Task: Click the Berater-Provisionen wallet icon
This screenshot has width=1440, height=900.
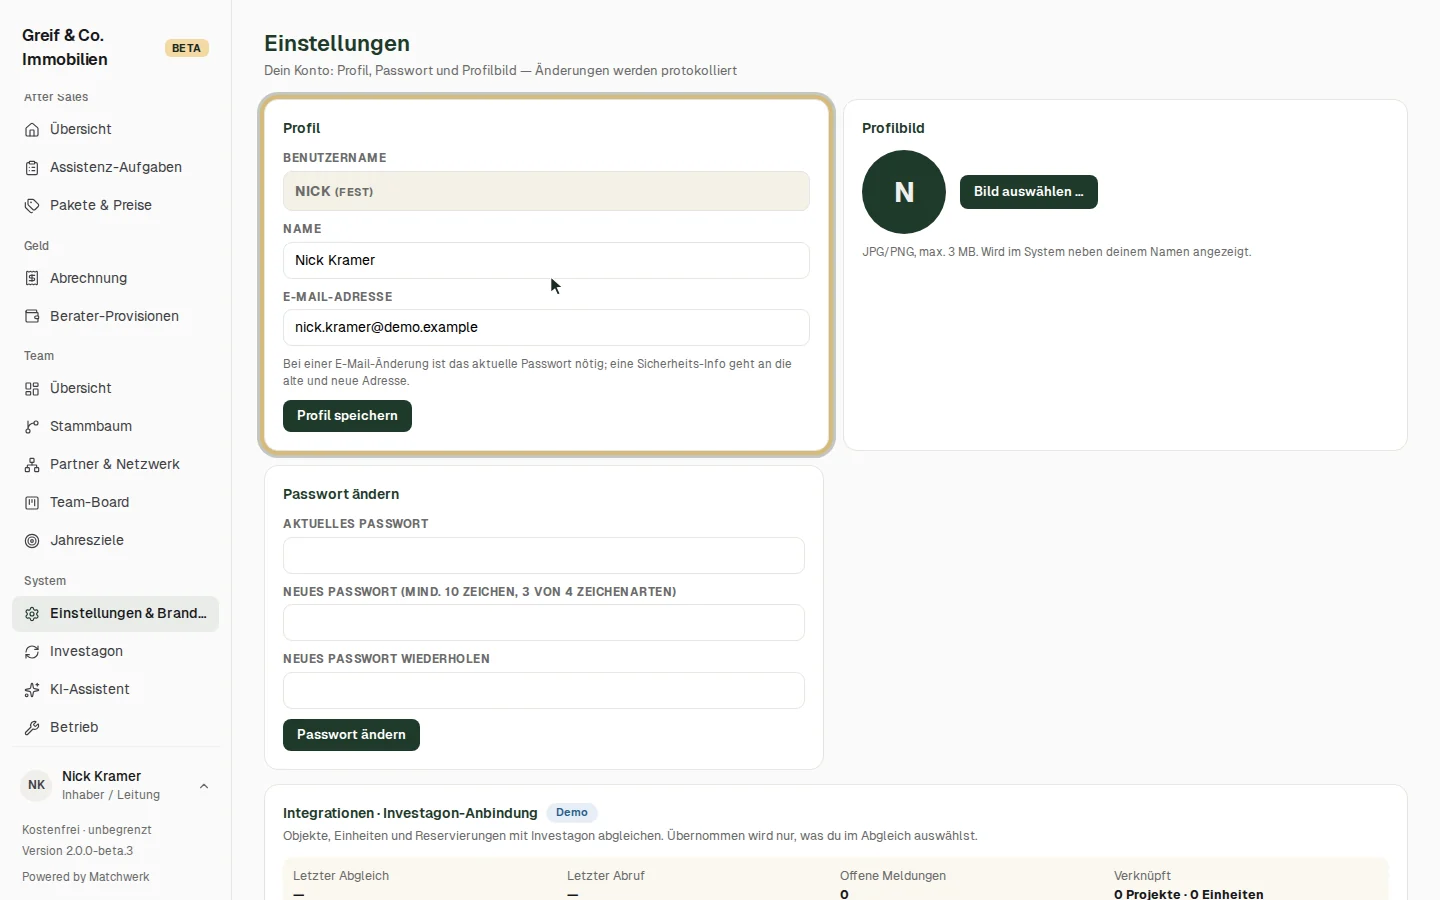Action: point(32,317)
